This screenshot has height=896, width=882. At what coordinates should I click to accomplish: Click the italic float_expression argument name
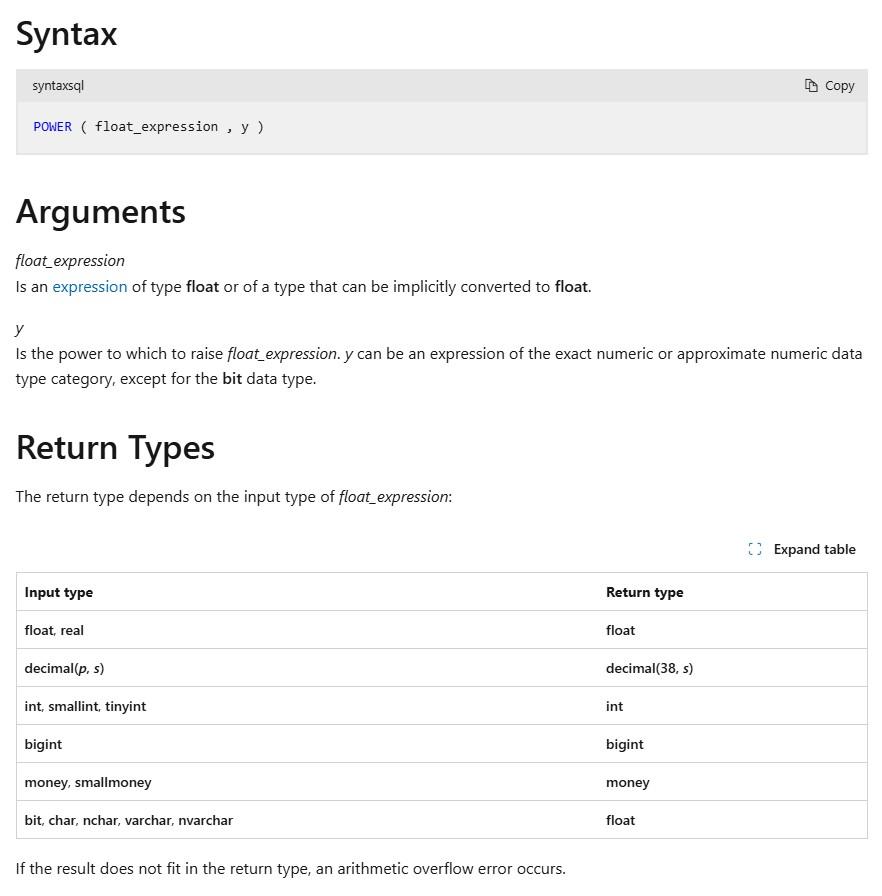70,261
